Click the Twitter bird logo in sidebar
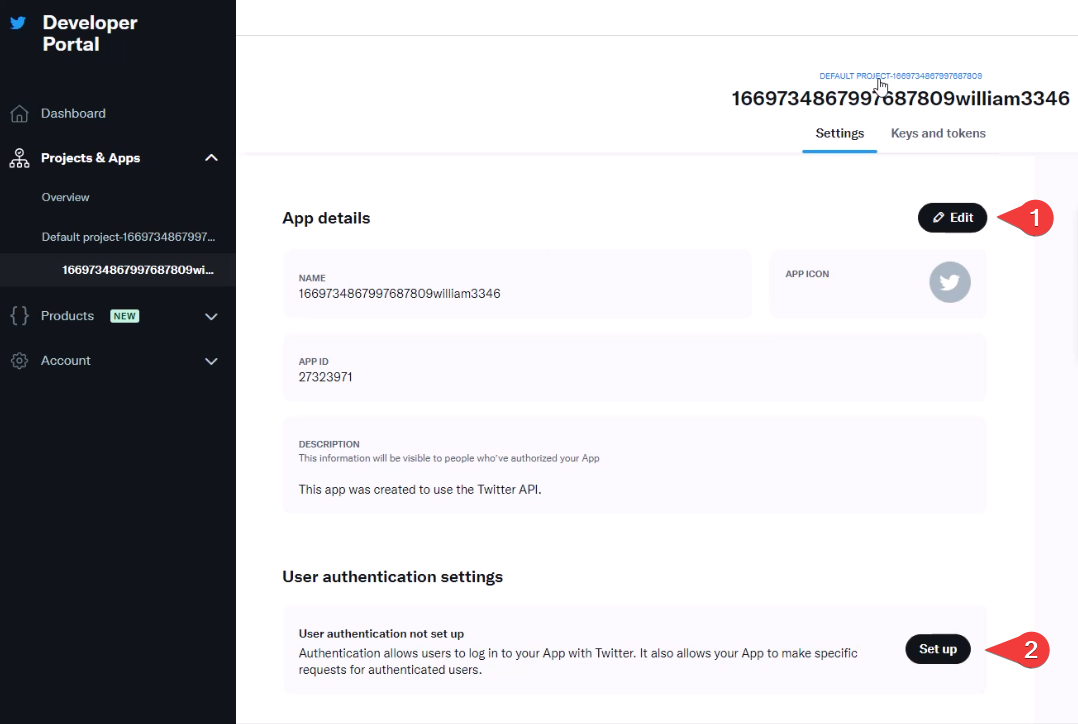1078x724 pixels. (19, 23)
